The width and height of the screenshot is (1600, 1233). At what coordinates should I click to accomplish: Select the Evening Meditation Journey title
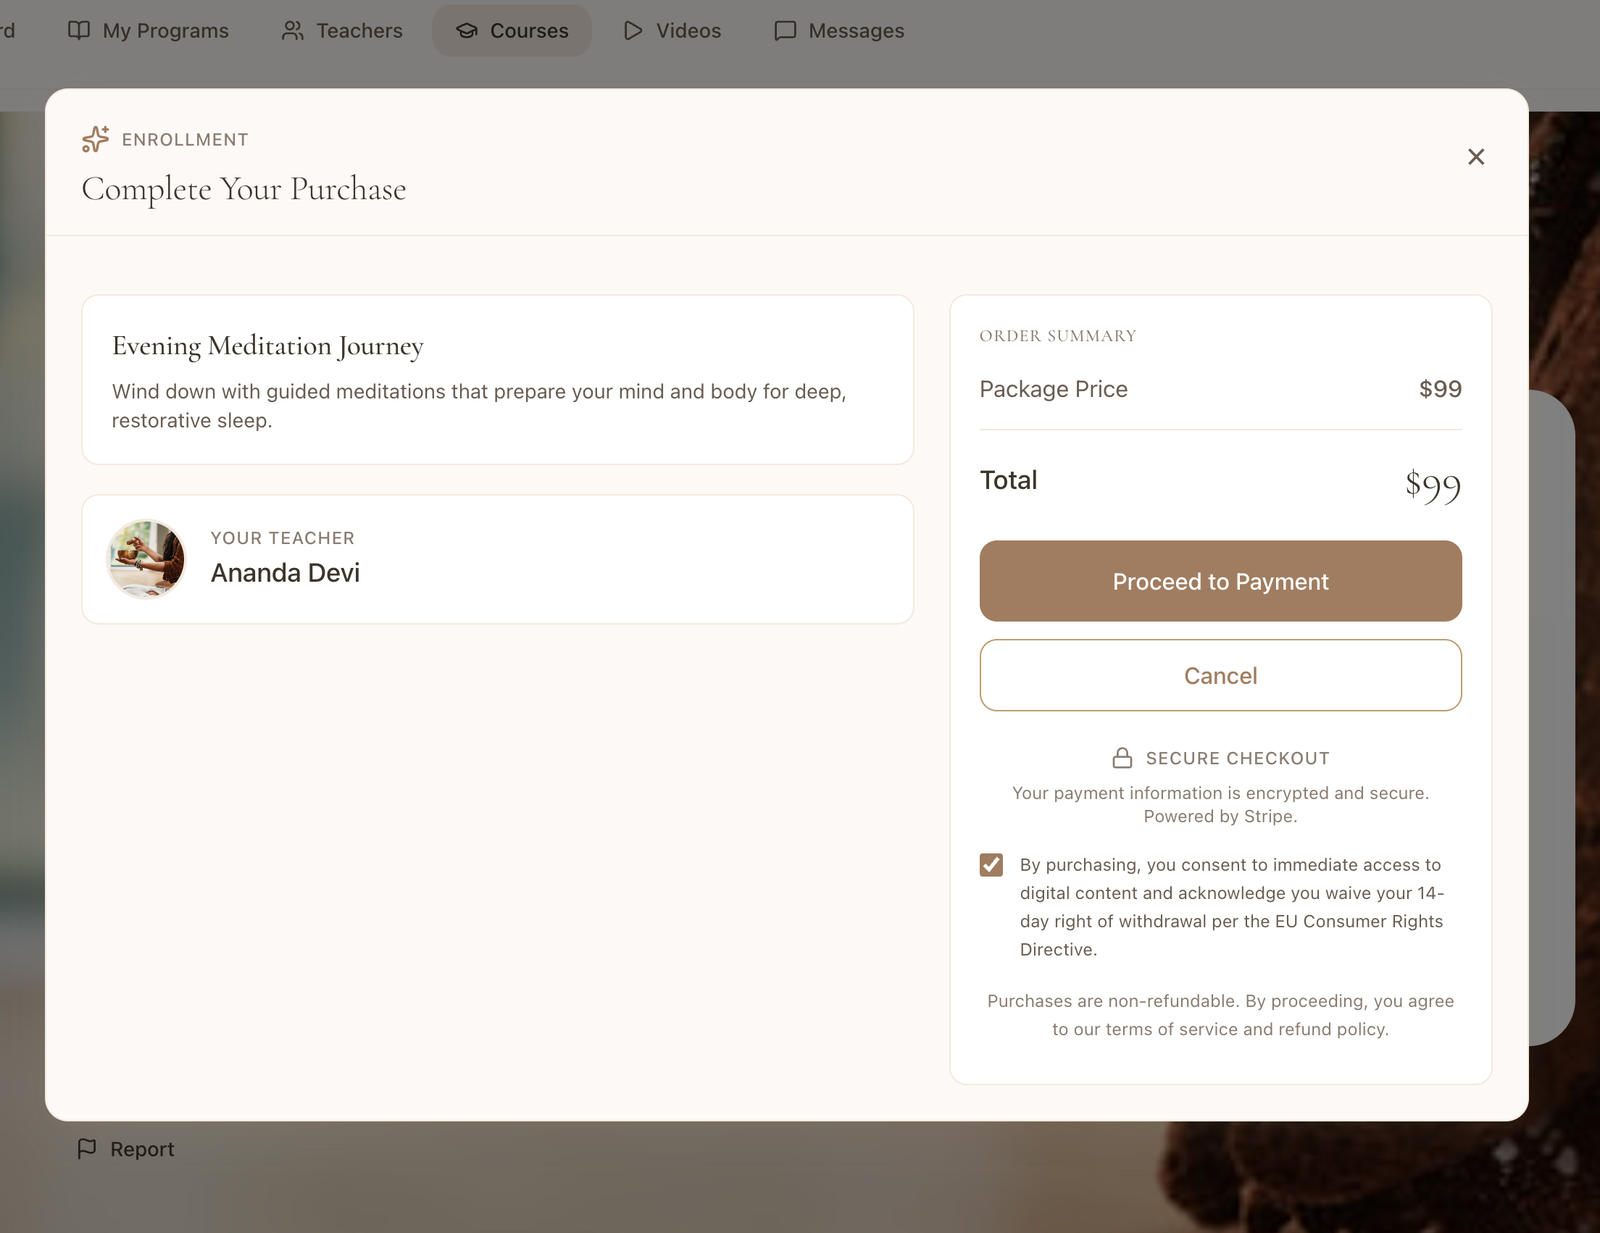(x=268, y=346)
